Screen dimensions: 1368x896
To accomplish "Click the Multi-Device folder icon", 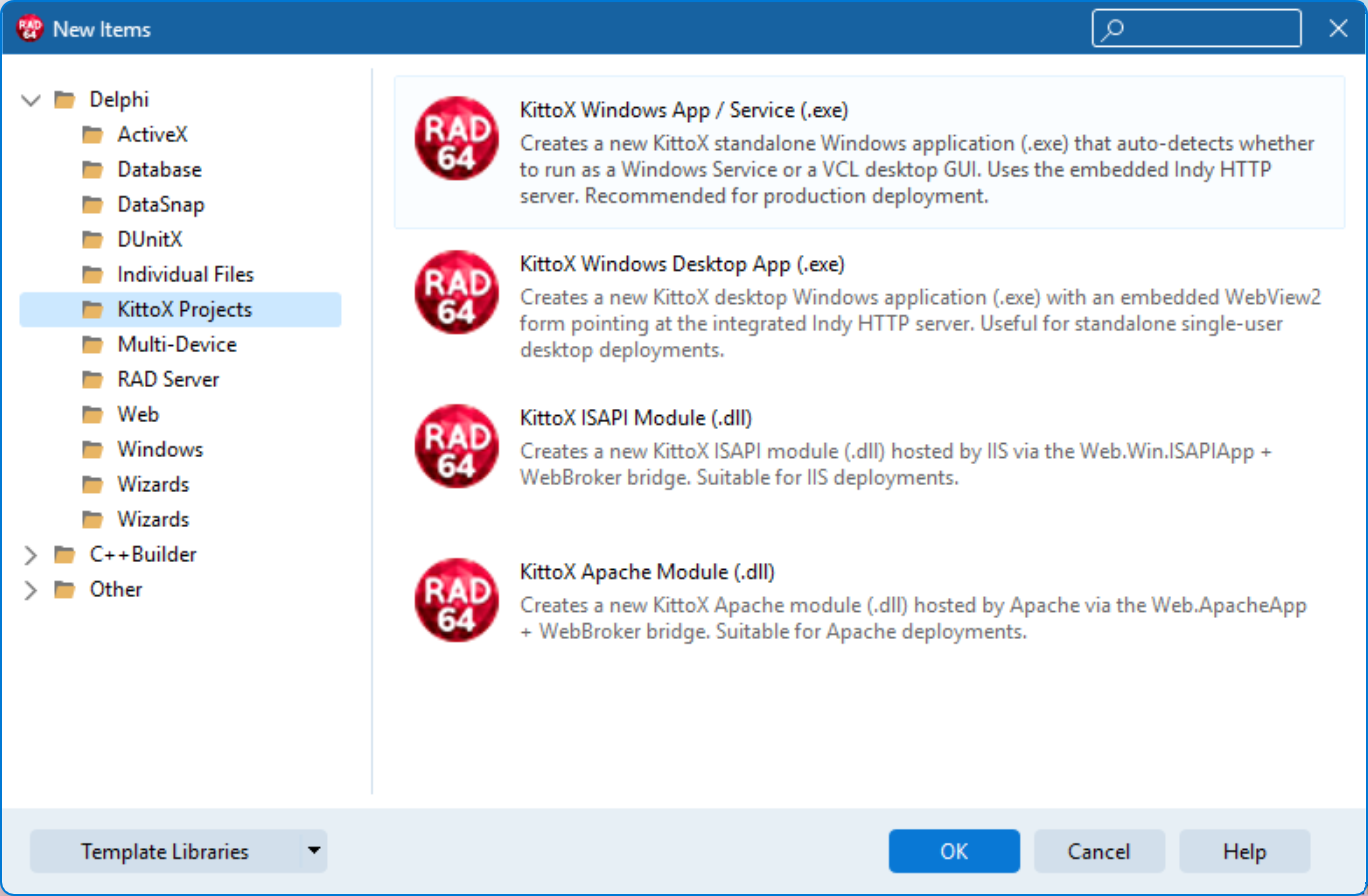I will coord(93,344).
